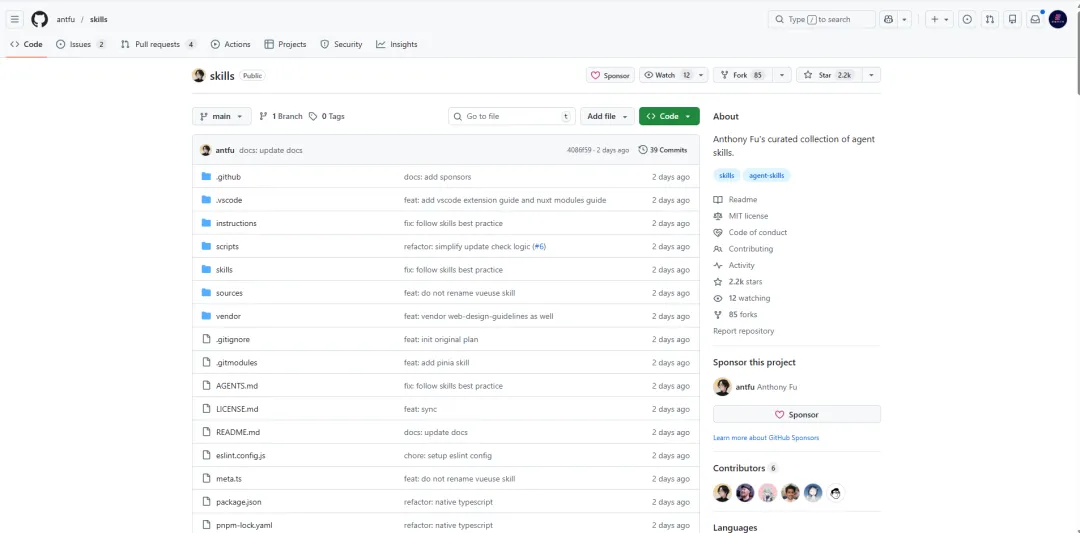Click the file icon beside package.json

(206, 501)
